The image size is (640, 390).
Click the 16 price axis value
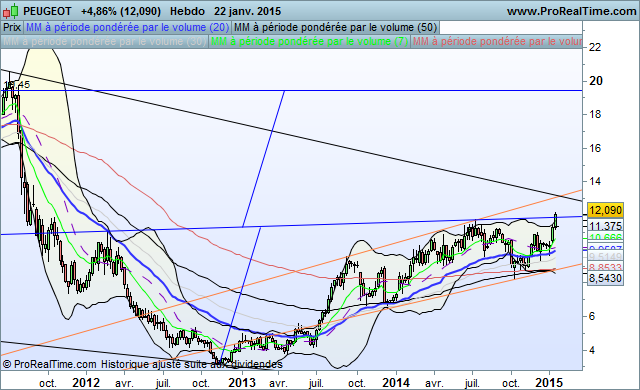coord(595,148)
